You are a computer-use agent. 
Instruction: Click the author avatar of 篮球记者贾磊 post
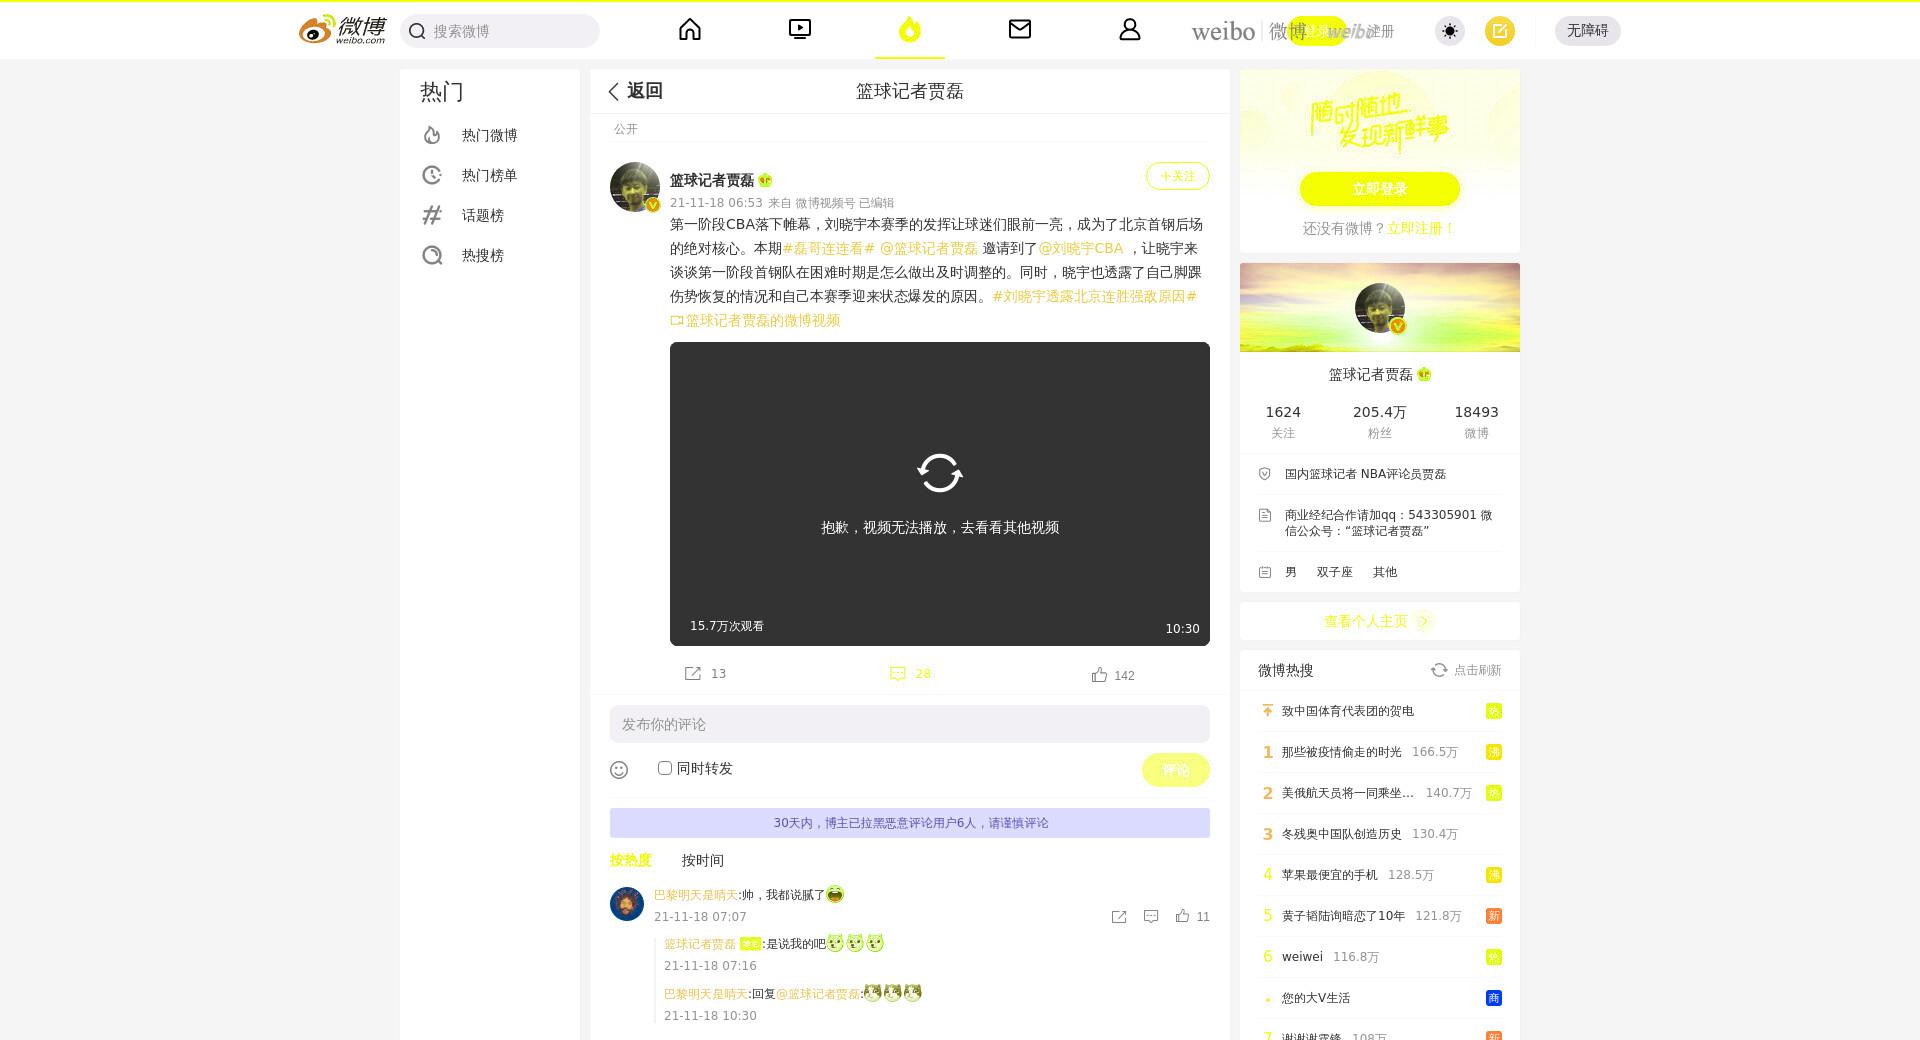tap(635, 187)
